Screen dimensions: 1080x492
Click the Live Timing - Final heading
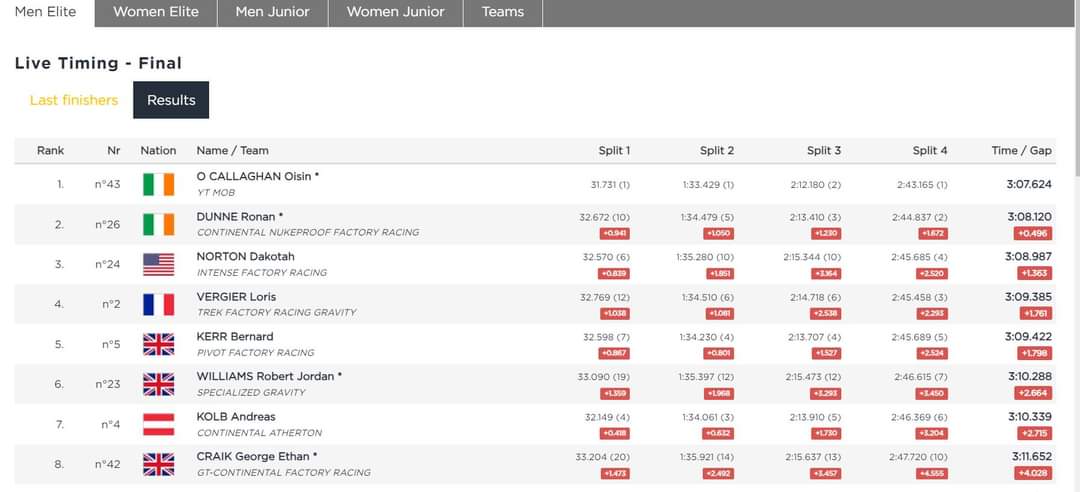tap(98, 63)
